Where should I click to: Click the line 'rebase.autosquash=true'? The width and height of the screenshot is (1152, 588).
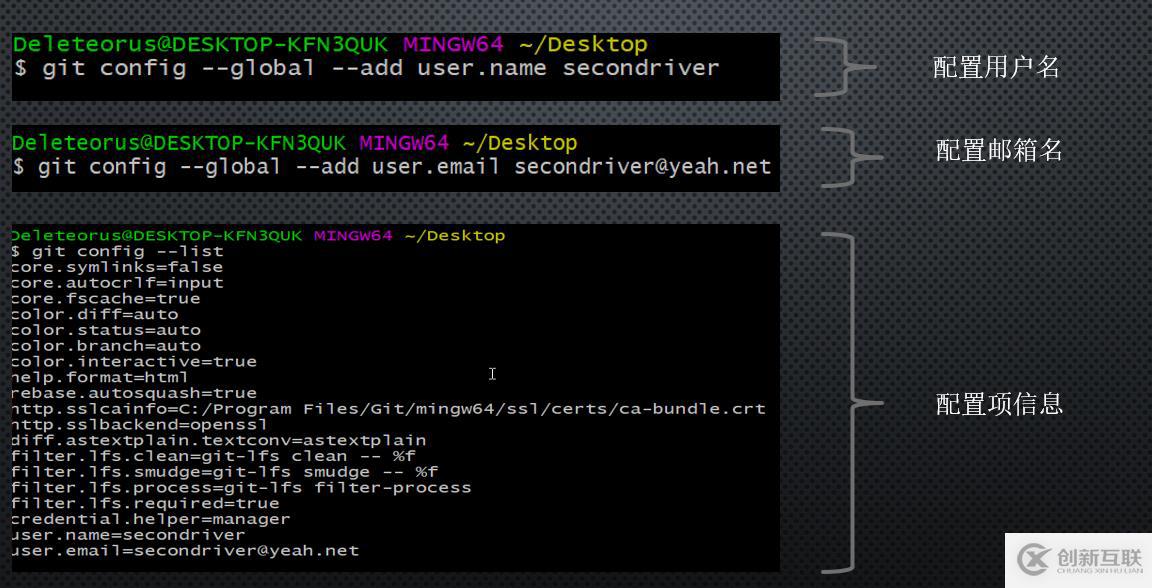tap(134, 393)
